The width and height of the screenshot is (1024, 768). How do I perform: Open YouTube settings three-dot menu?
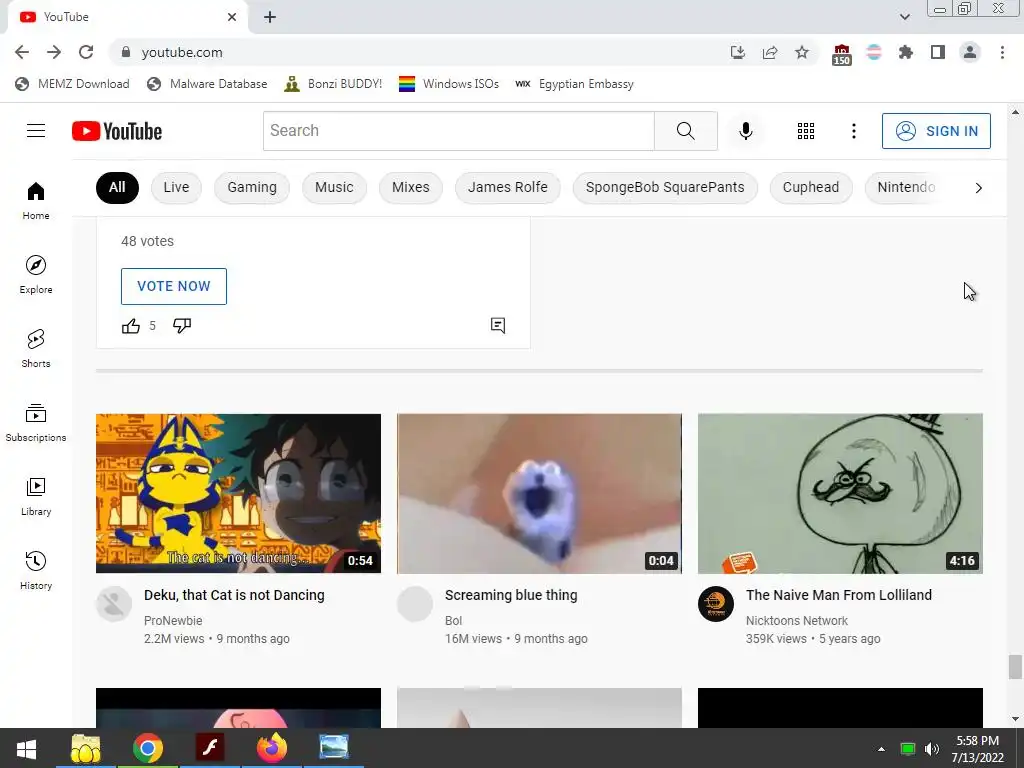point(853,131)
